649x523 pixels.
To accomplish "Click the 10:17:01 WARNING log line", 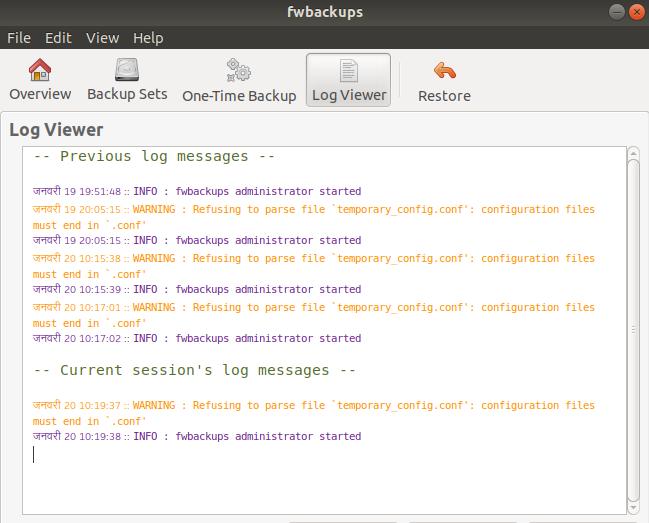I will tap(314, 315).
